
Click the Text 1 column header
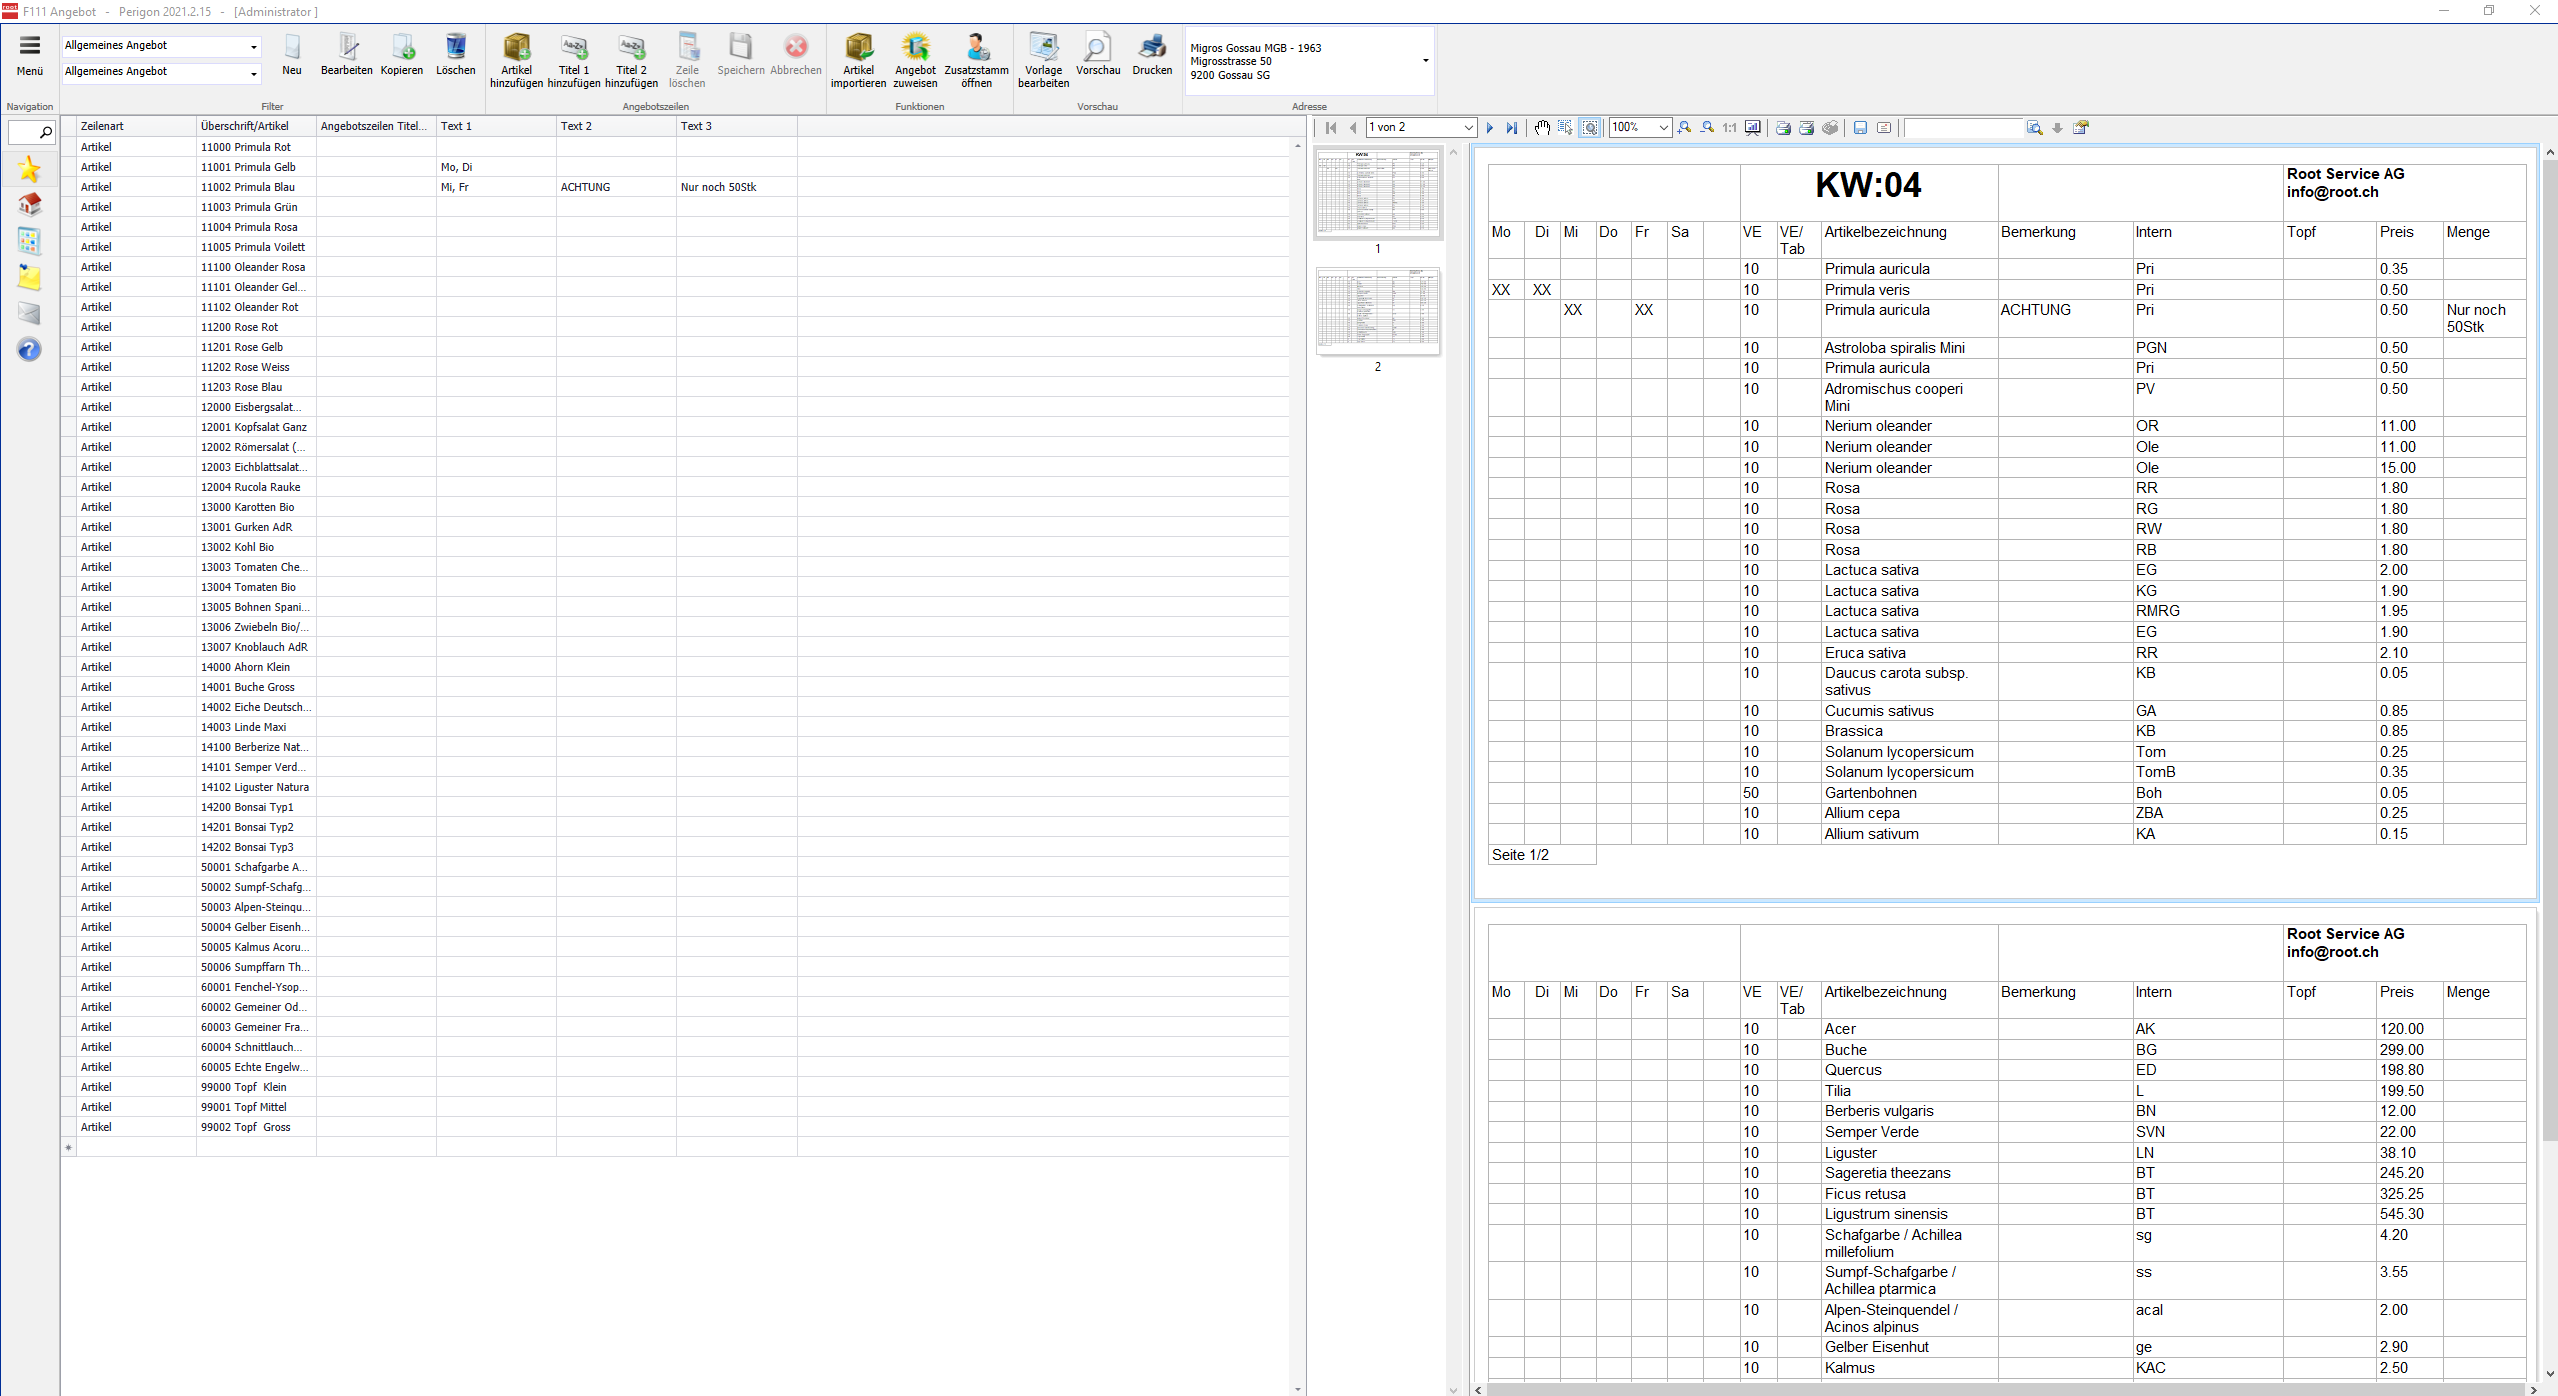pos(495,126)
